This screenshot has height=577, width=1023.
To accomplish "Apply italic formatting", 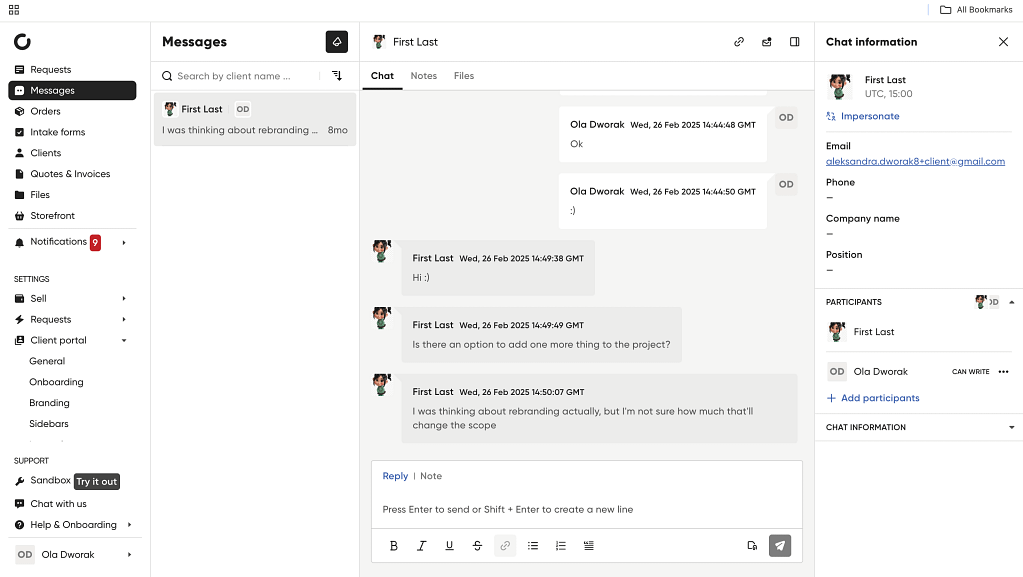I will 421,546.
